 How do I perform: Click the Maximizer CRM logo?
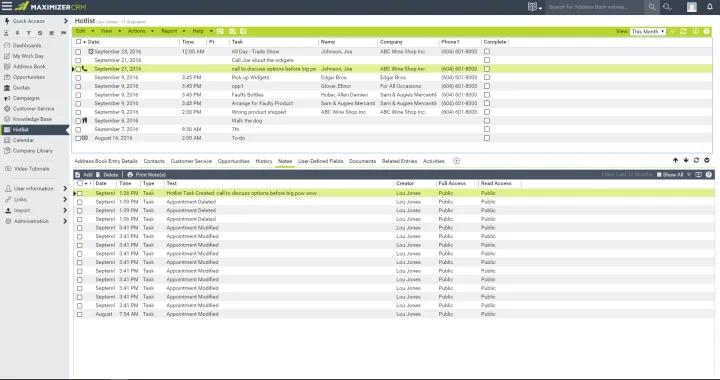pos(51,6)
